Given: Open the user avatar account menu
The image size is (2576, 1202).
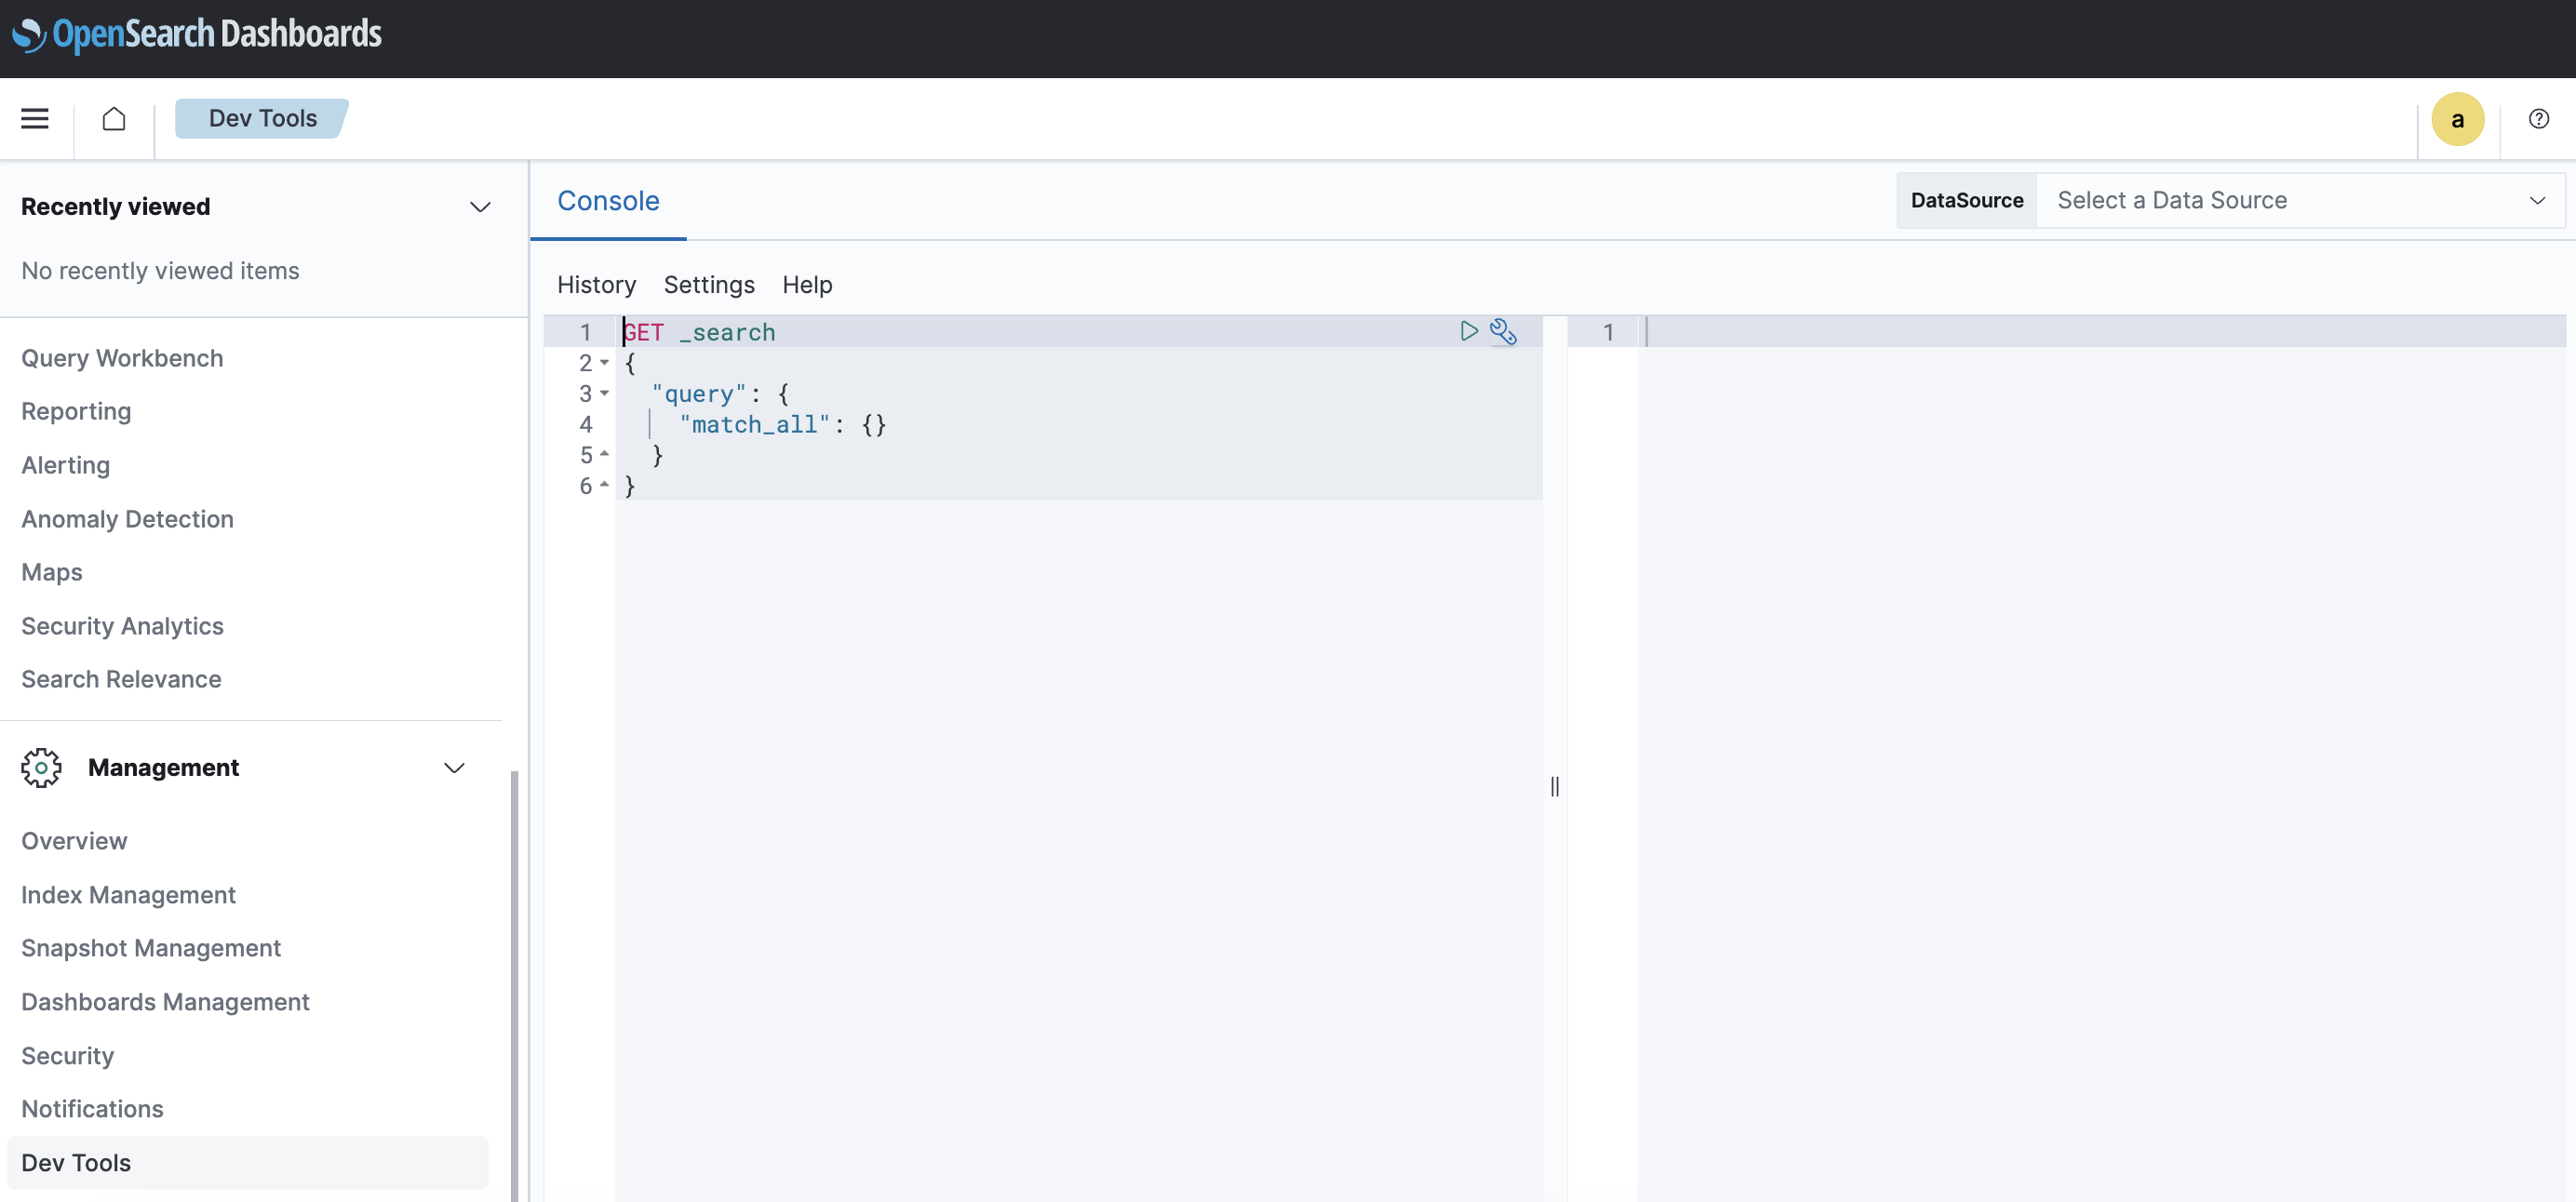Looking at the screenshot, I should (2458, 118).
